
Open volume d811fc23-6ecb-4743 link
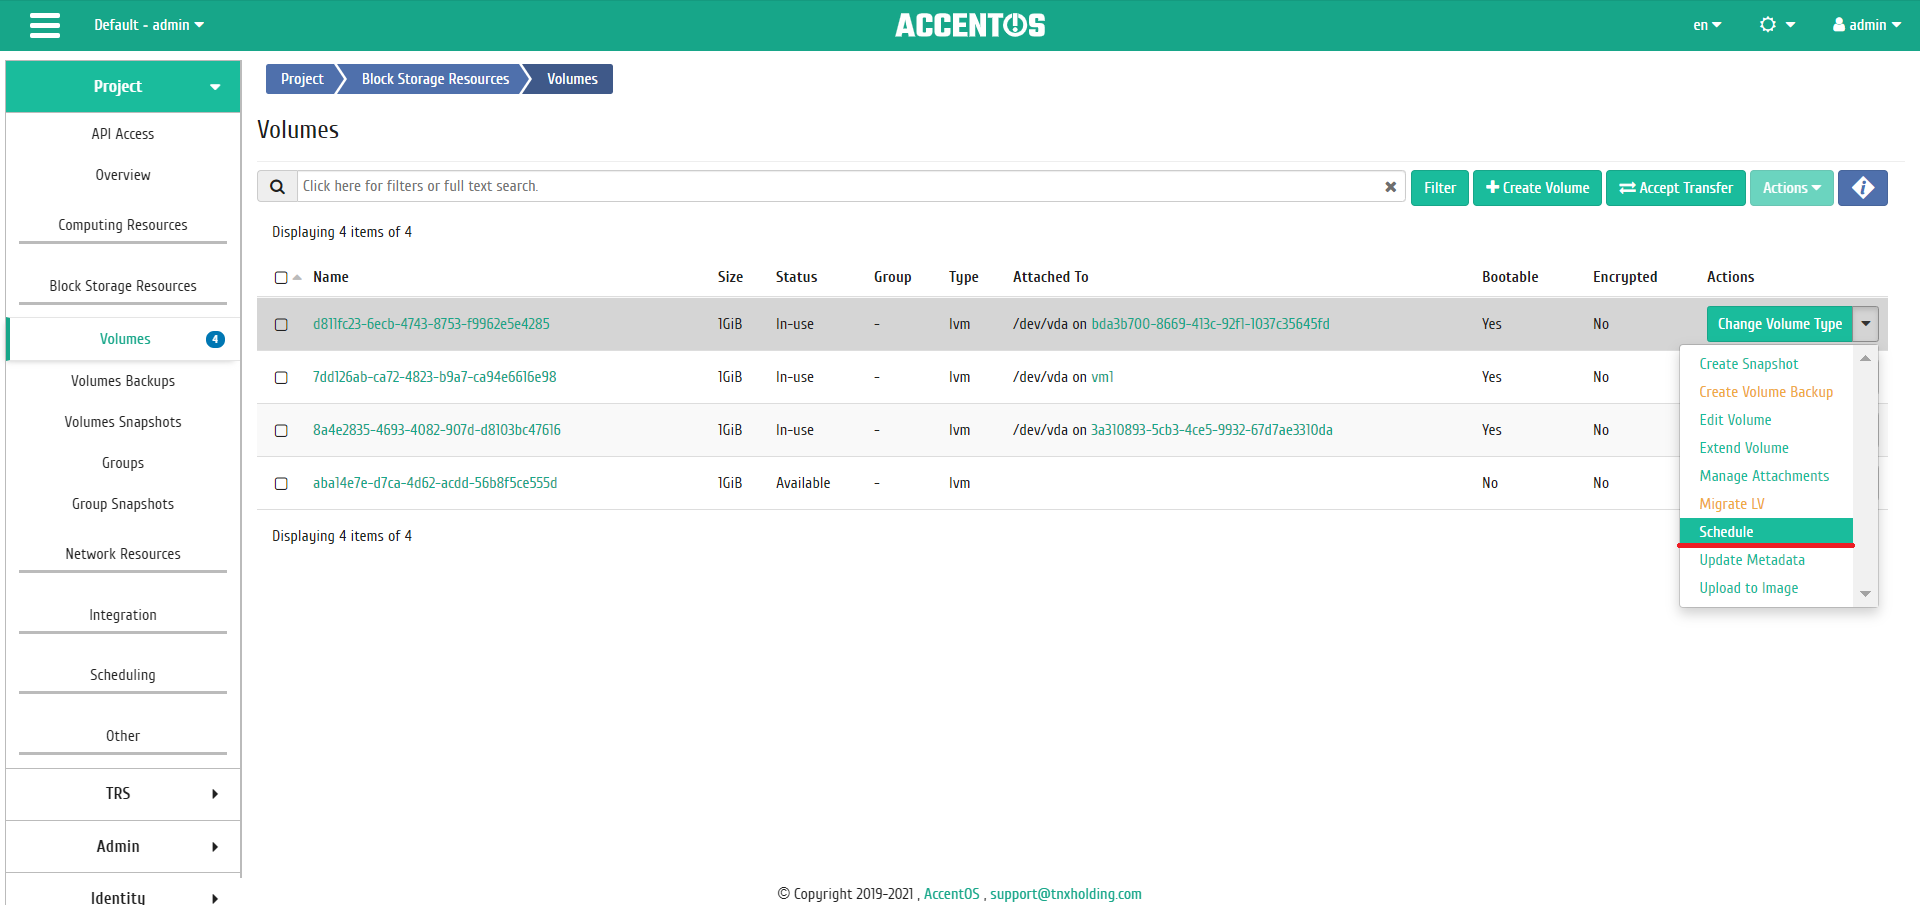point(431,324)
